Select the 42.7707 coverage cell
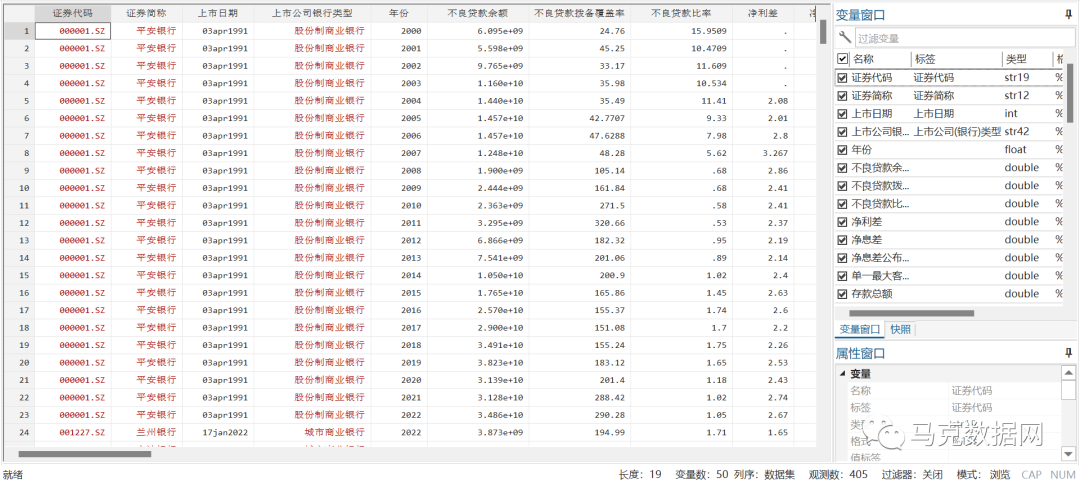The image size is (1080, 482). 579,118
